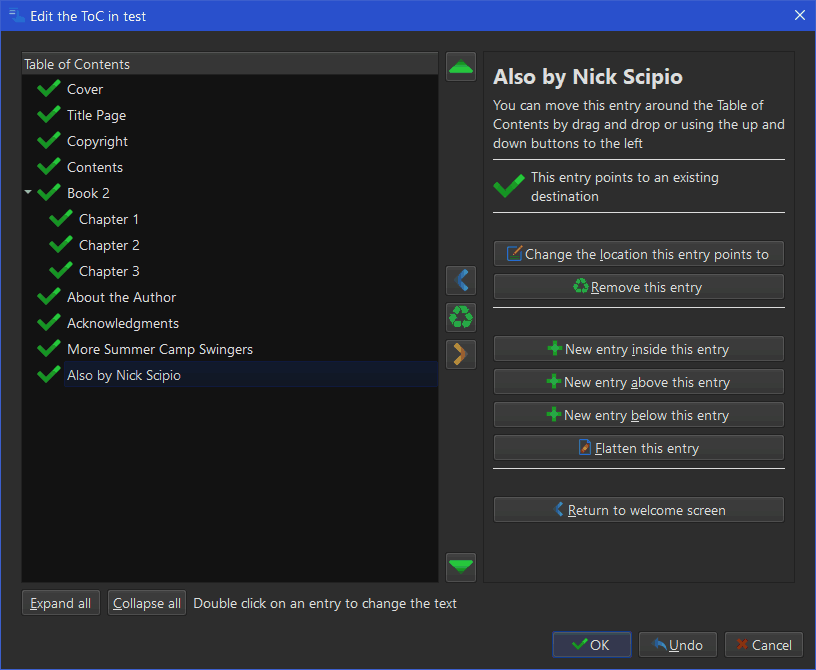Confirm with the OK button
This screenshot has height=670, width=816.
tap(592, 645)
